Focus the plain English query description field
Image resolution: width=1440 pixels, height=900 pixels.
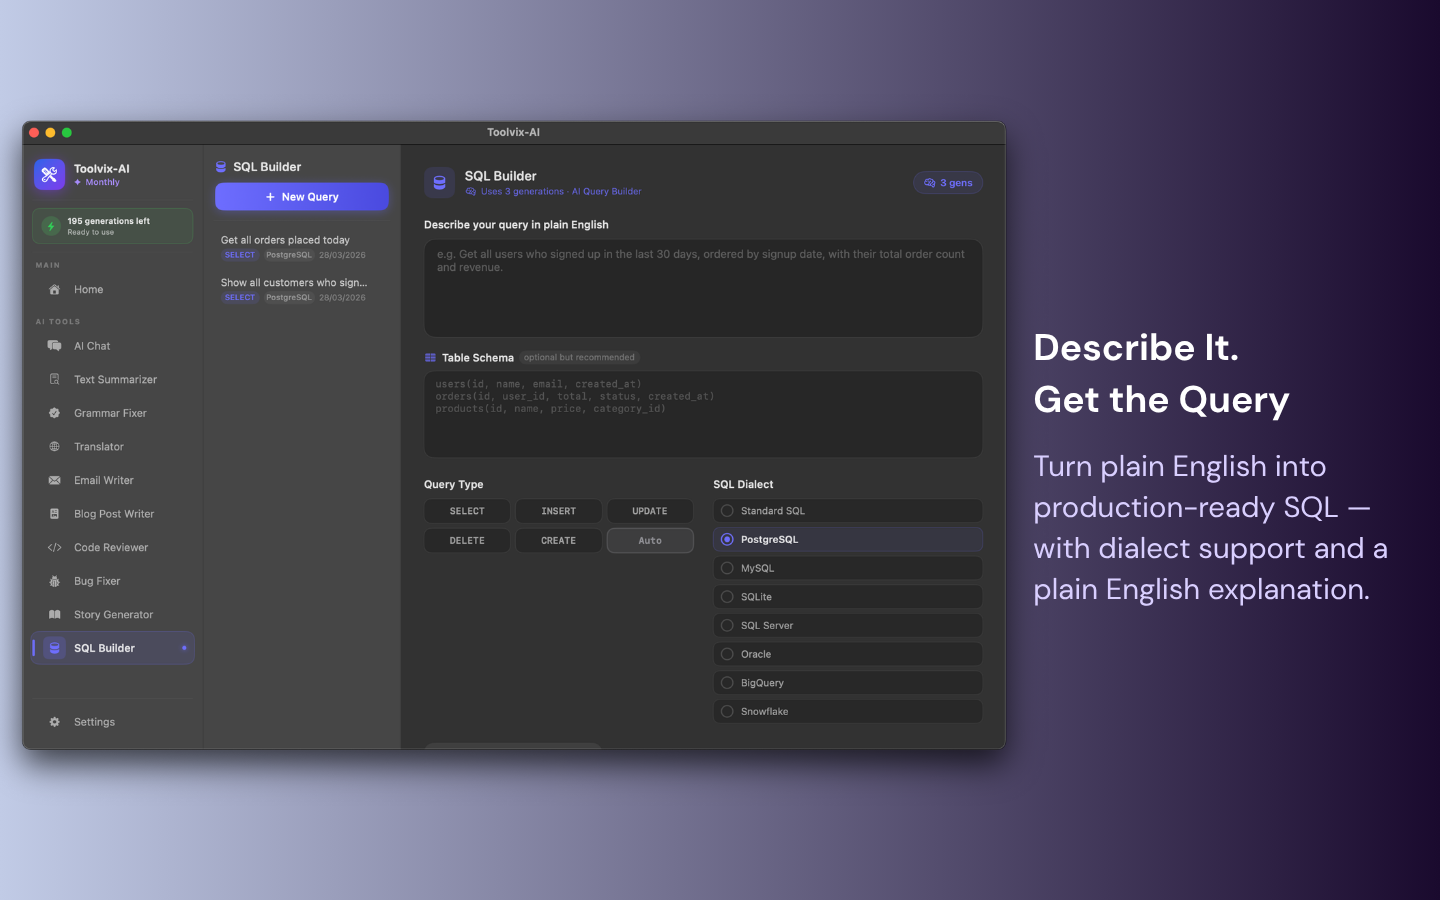[703, 288]
